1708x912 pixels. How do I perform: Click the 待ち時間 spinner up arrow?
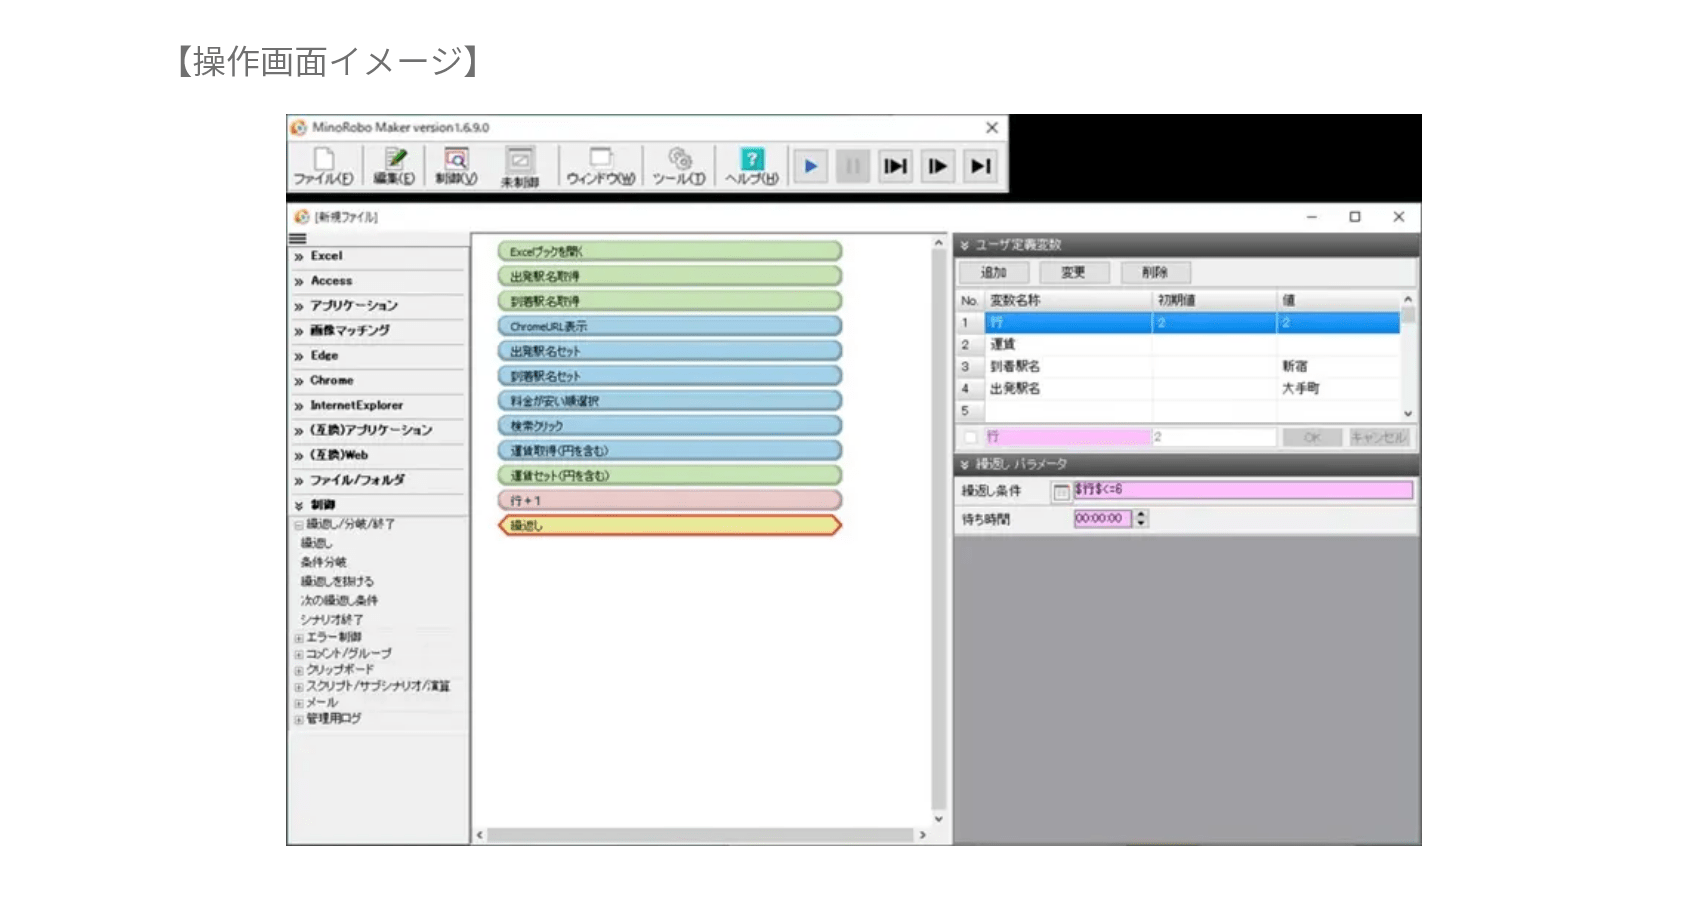tap(1141, 514)
